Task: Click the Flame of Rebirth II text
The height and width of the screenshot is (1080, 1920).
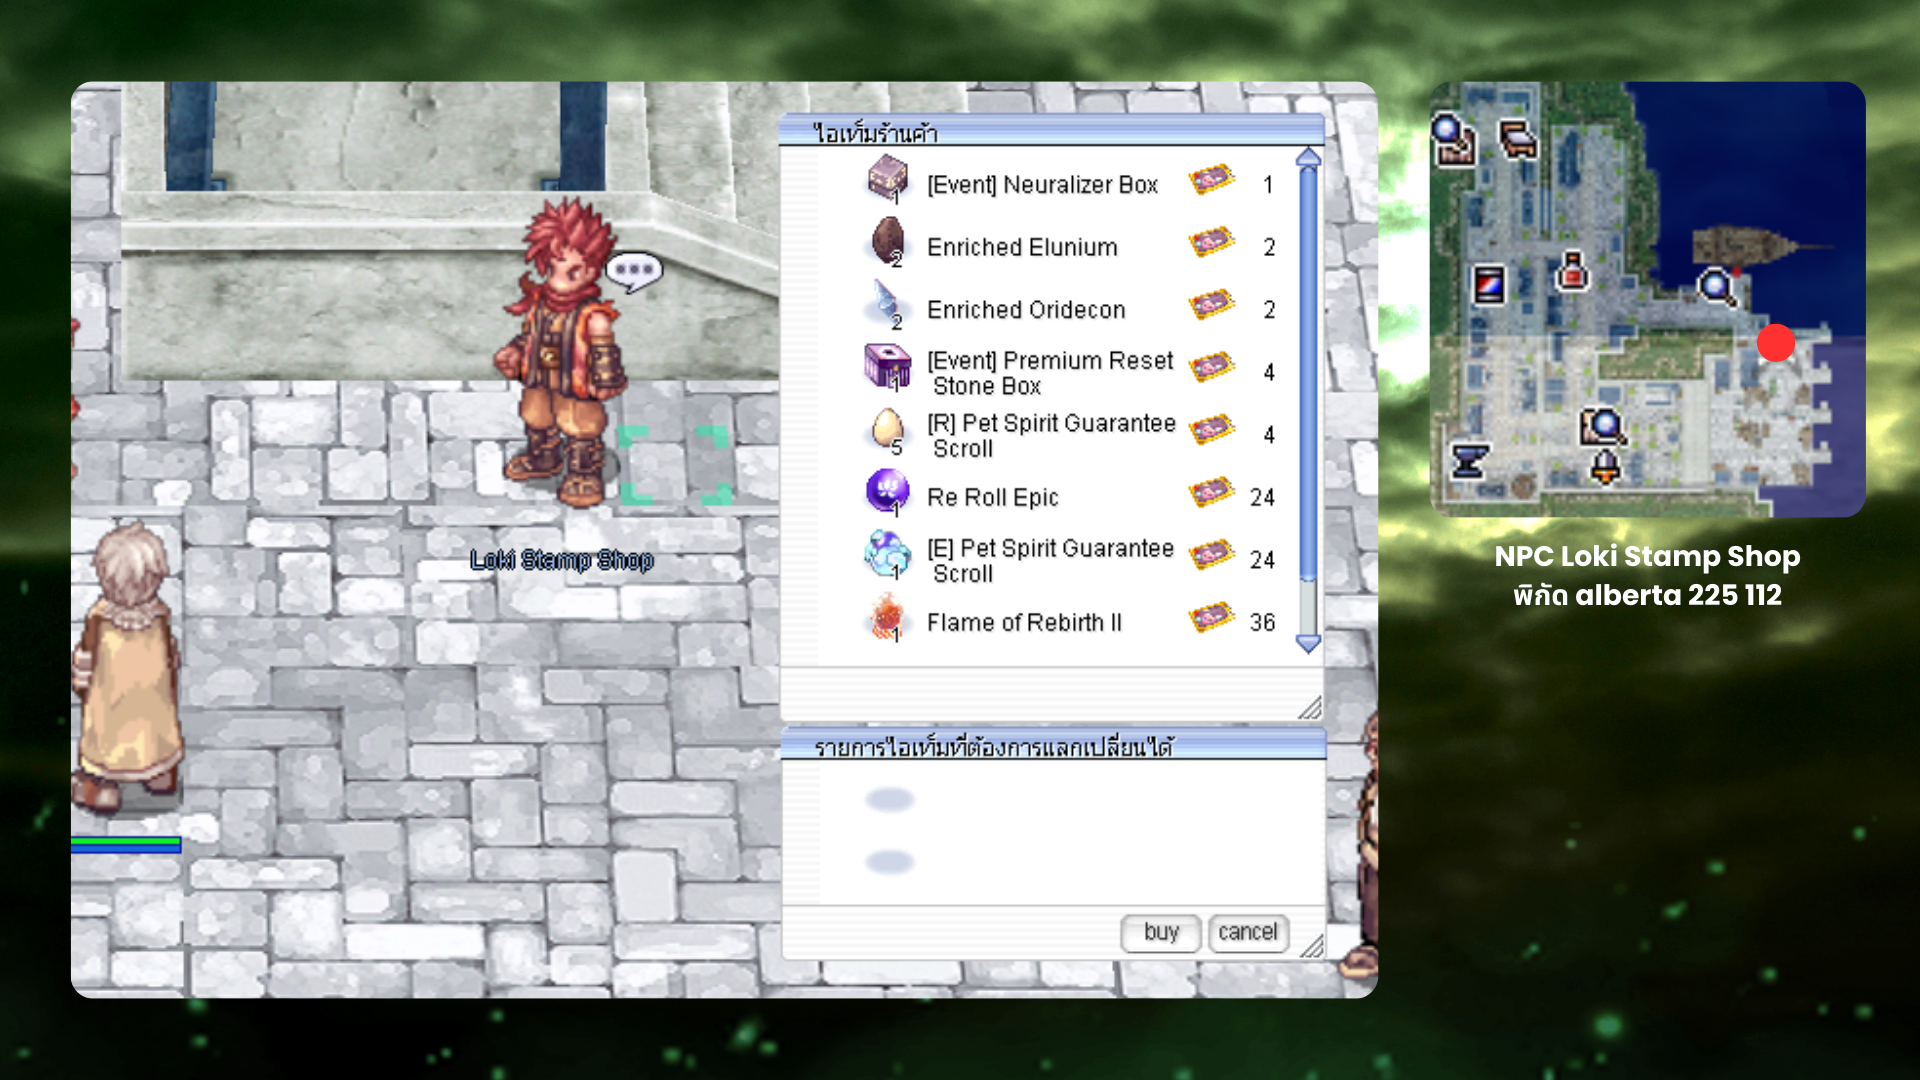Action: click(x=1024, y=622)
